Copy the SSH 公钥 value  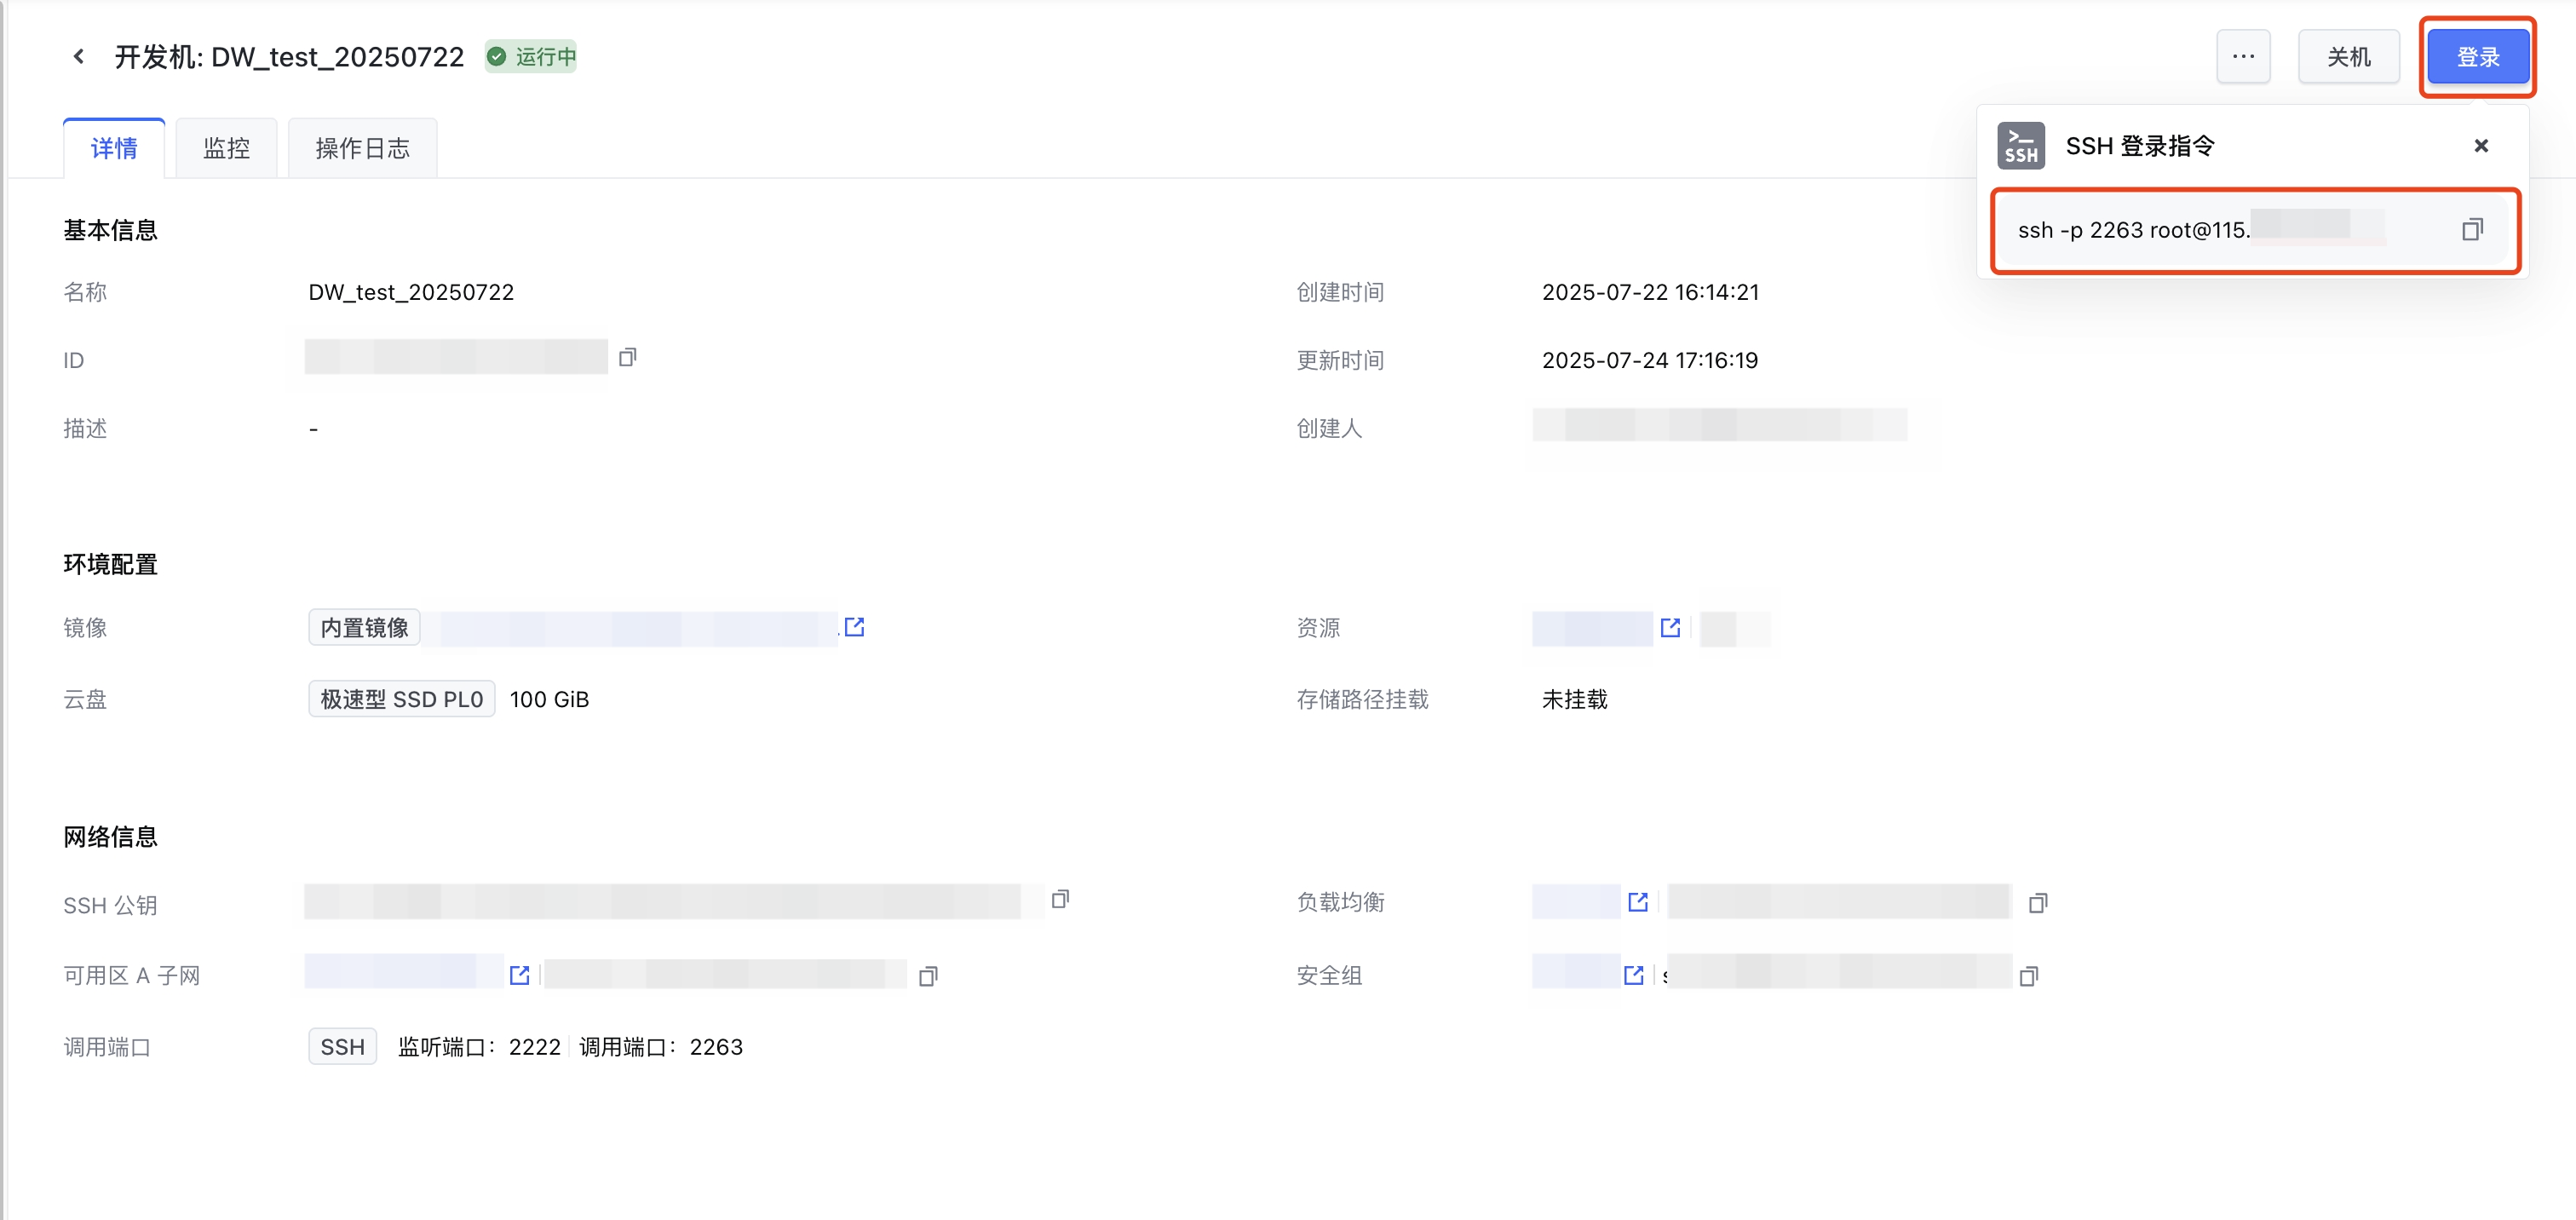(x=1060, y=899)
